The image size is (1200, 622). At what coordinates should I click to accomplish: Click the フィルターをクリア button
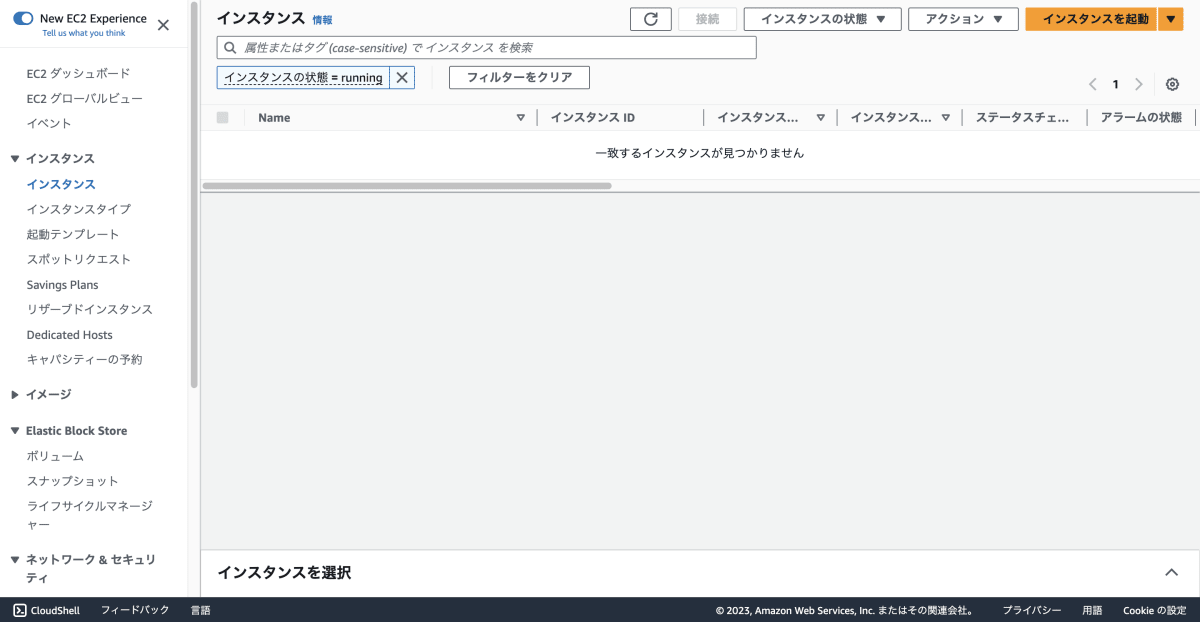click(x=519, y=77)
